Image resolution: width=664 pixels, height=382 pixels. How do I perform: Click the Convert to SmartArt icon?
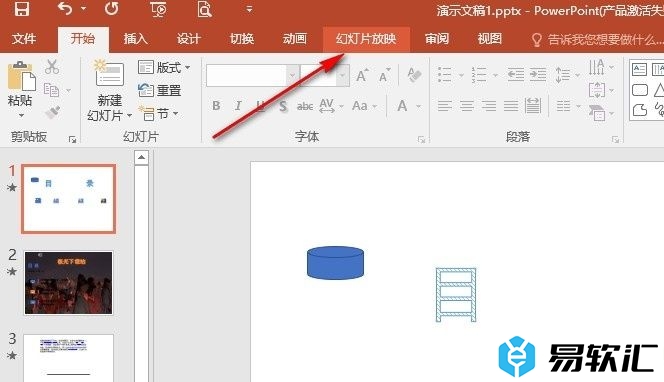click(597, 112)
